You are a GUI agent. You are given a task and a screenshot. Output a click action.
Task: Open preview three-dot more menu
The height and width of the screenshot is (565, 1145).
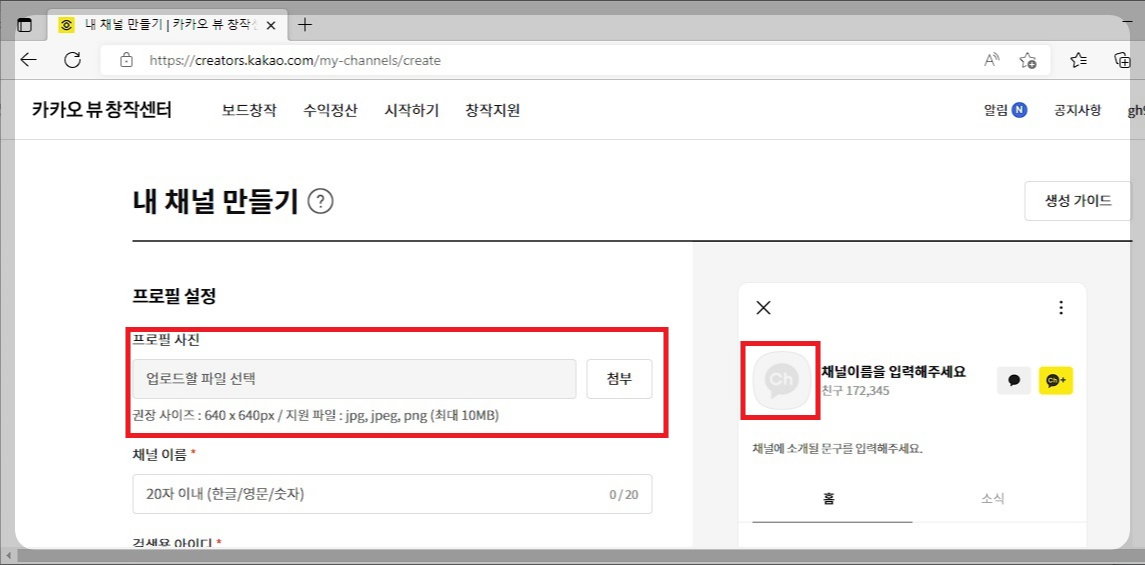(x=1061, y=307)
